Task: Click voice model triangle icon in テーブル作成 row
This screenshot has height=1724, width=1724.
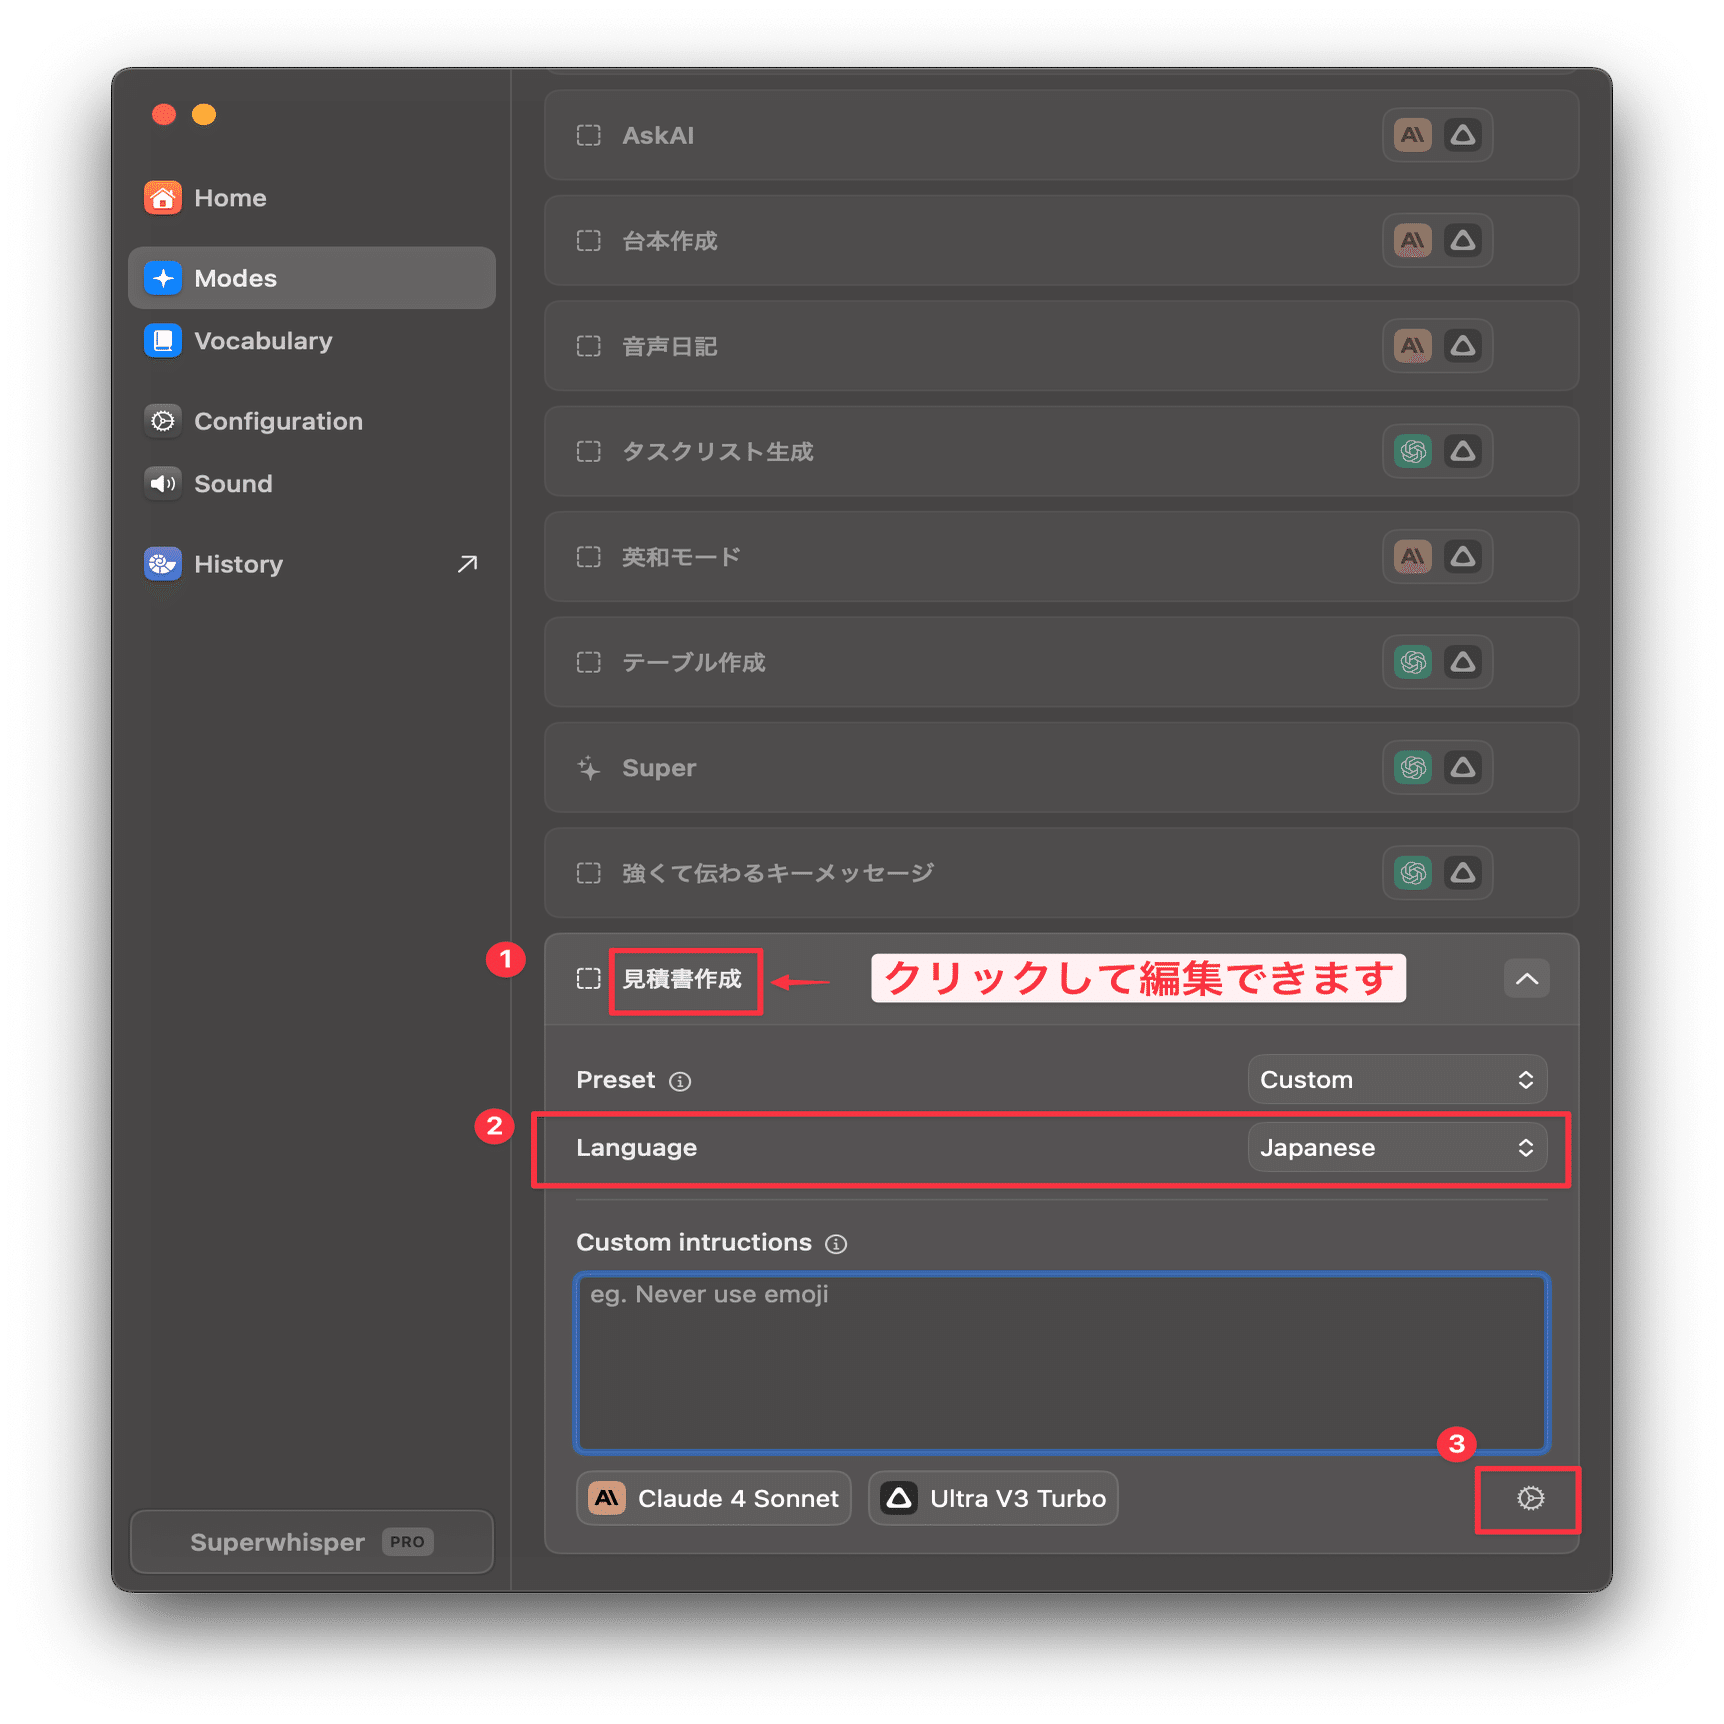Action: pos(1463,662)
